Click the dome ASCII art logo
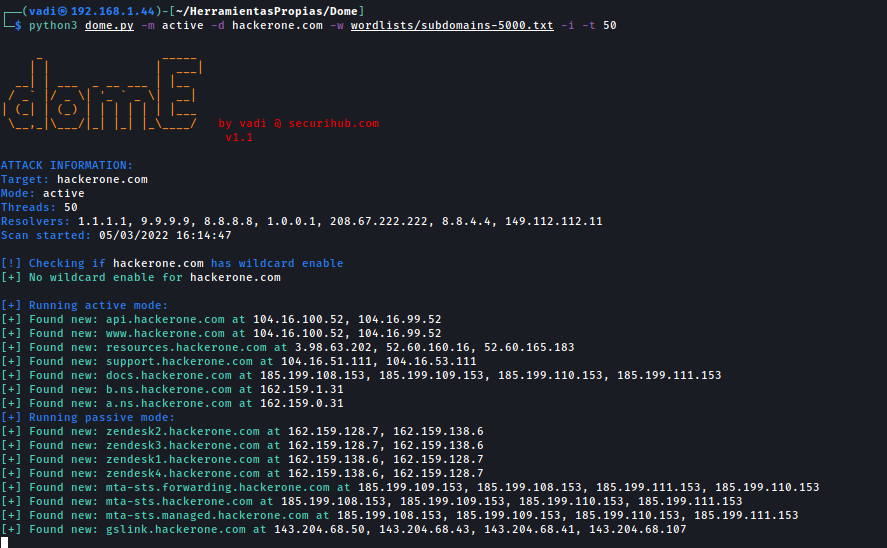This screenshot has width=887, height=548. 102,93
